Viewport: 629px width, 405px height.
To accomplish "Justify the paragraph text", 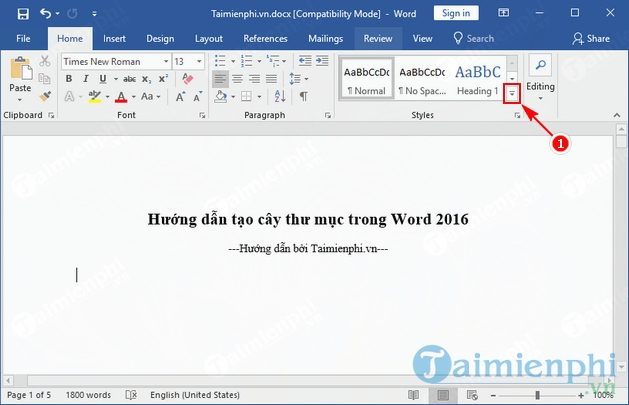I will point(272,79).
